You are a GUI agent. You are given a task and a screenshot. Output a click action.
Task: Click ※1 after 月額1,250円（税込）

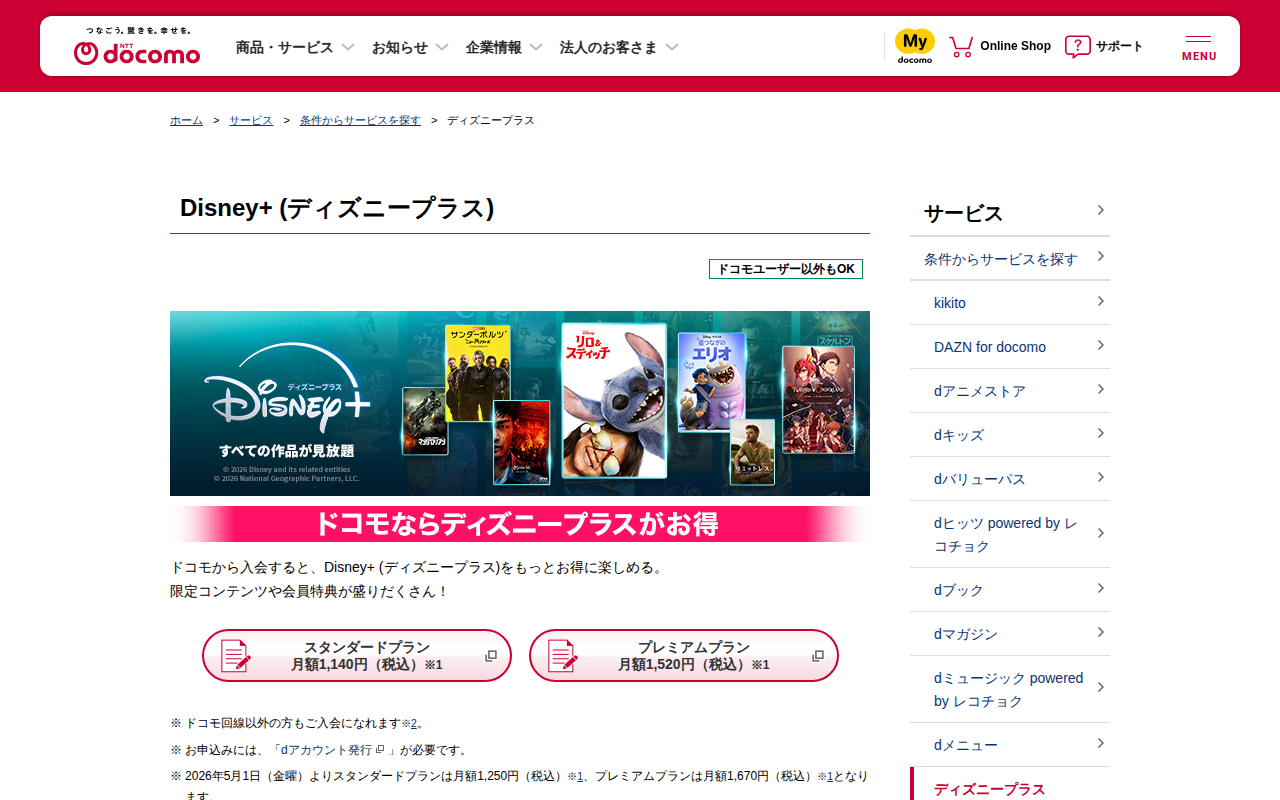pos(576,776)
